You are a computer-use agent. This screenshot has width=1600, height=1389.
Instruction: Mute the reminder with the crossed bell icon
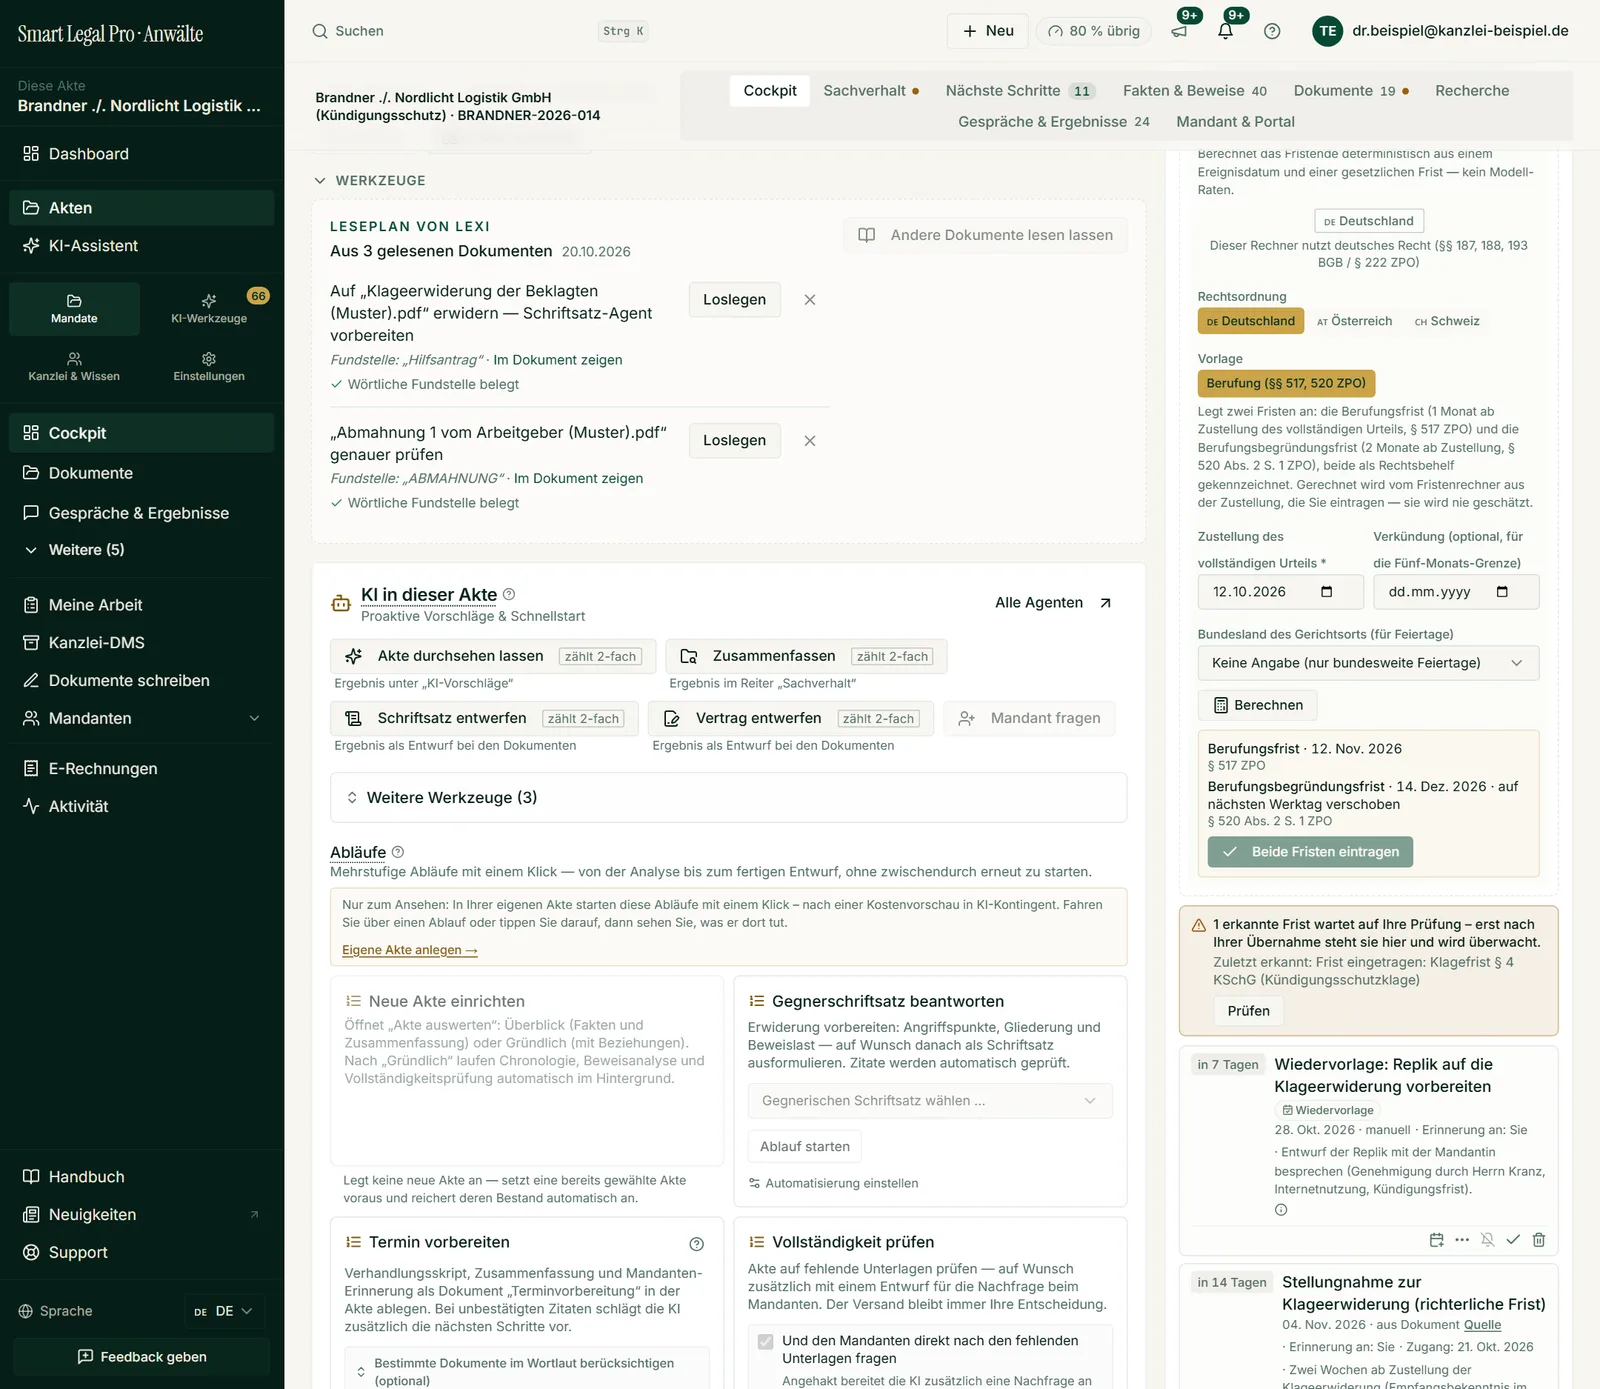[1488, 1240]
